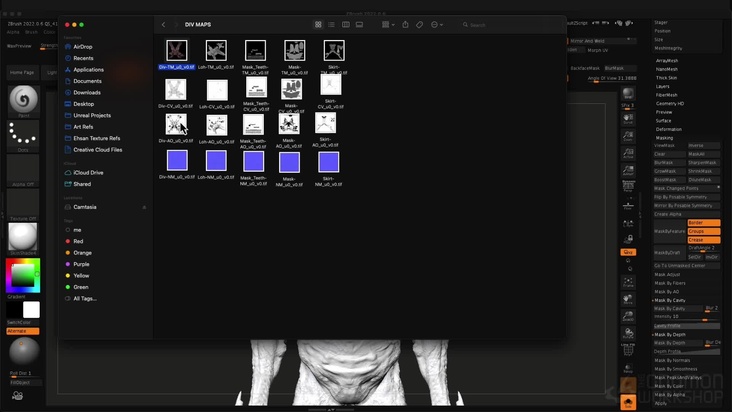Open Applications in the Finder sidebar
This screenshot has height=412, width=732.
click(88, 70)
